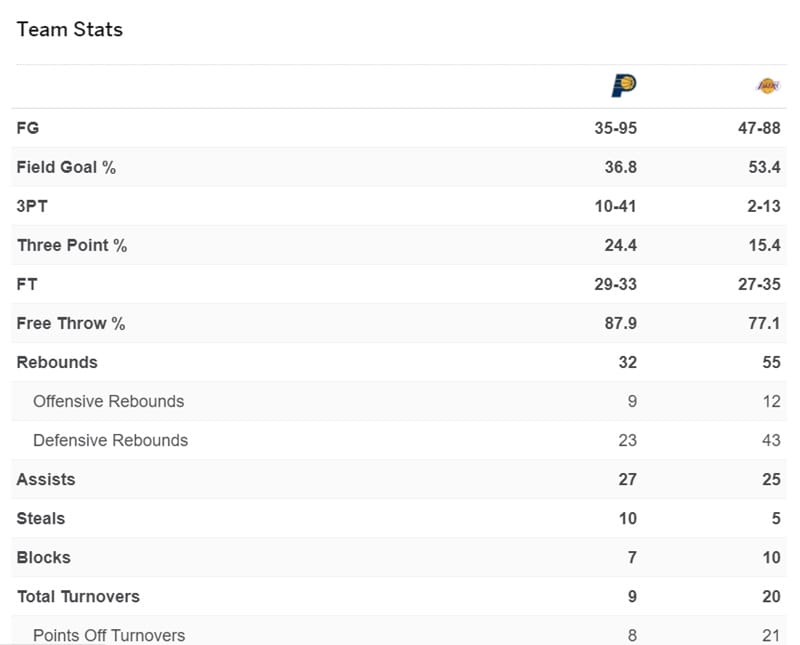Select the 87.9 free throw percentage

pos(621,323)
